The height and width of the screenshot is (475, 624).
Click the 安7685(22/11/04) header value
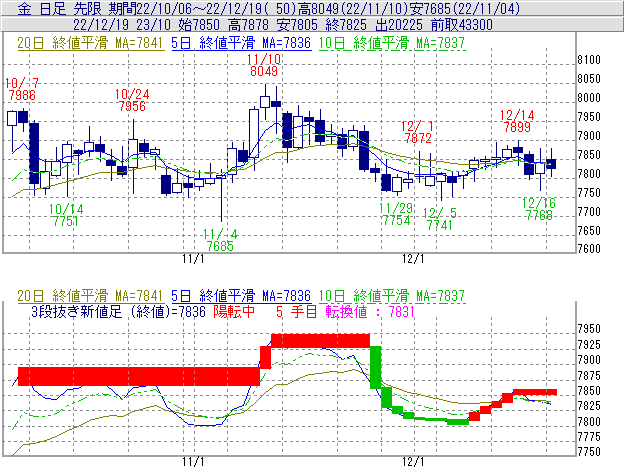coord(466,8)
